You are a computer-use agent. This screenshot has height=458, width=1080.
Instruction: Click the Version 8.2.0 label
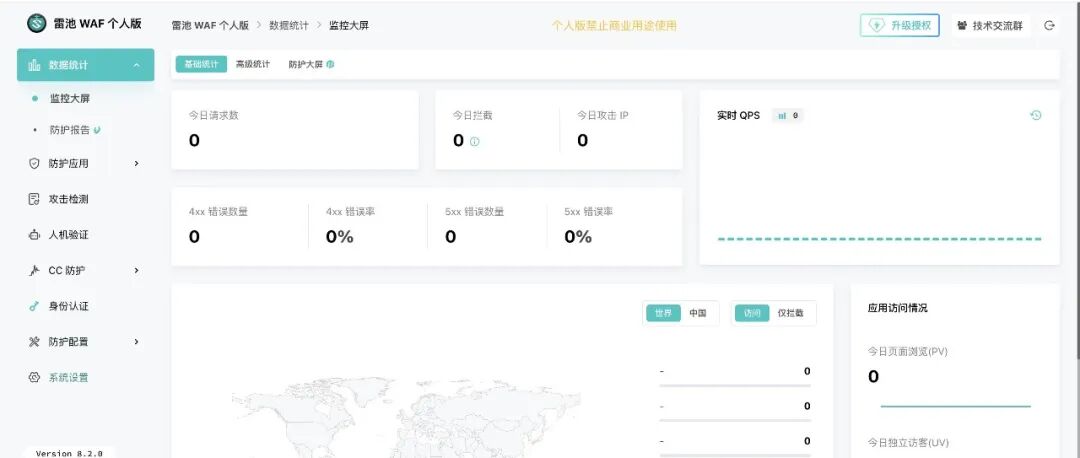(x=69, y=453)
